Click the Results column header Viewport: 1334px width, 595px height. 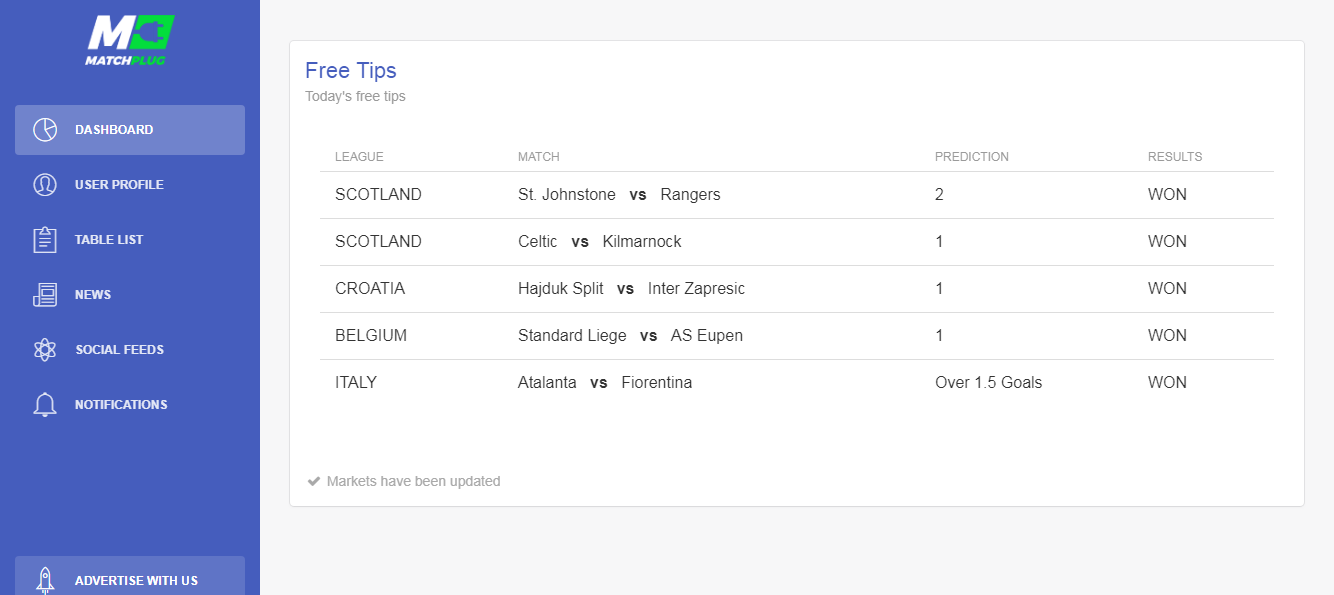[x=1174, y=157]
